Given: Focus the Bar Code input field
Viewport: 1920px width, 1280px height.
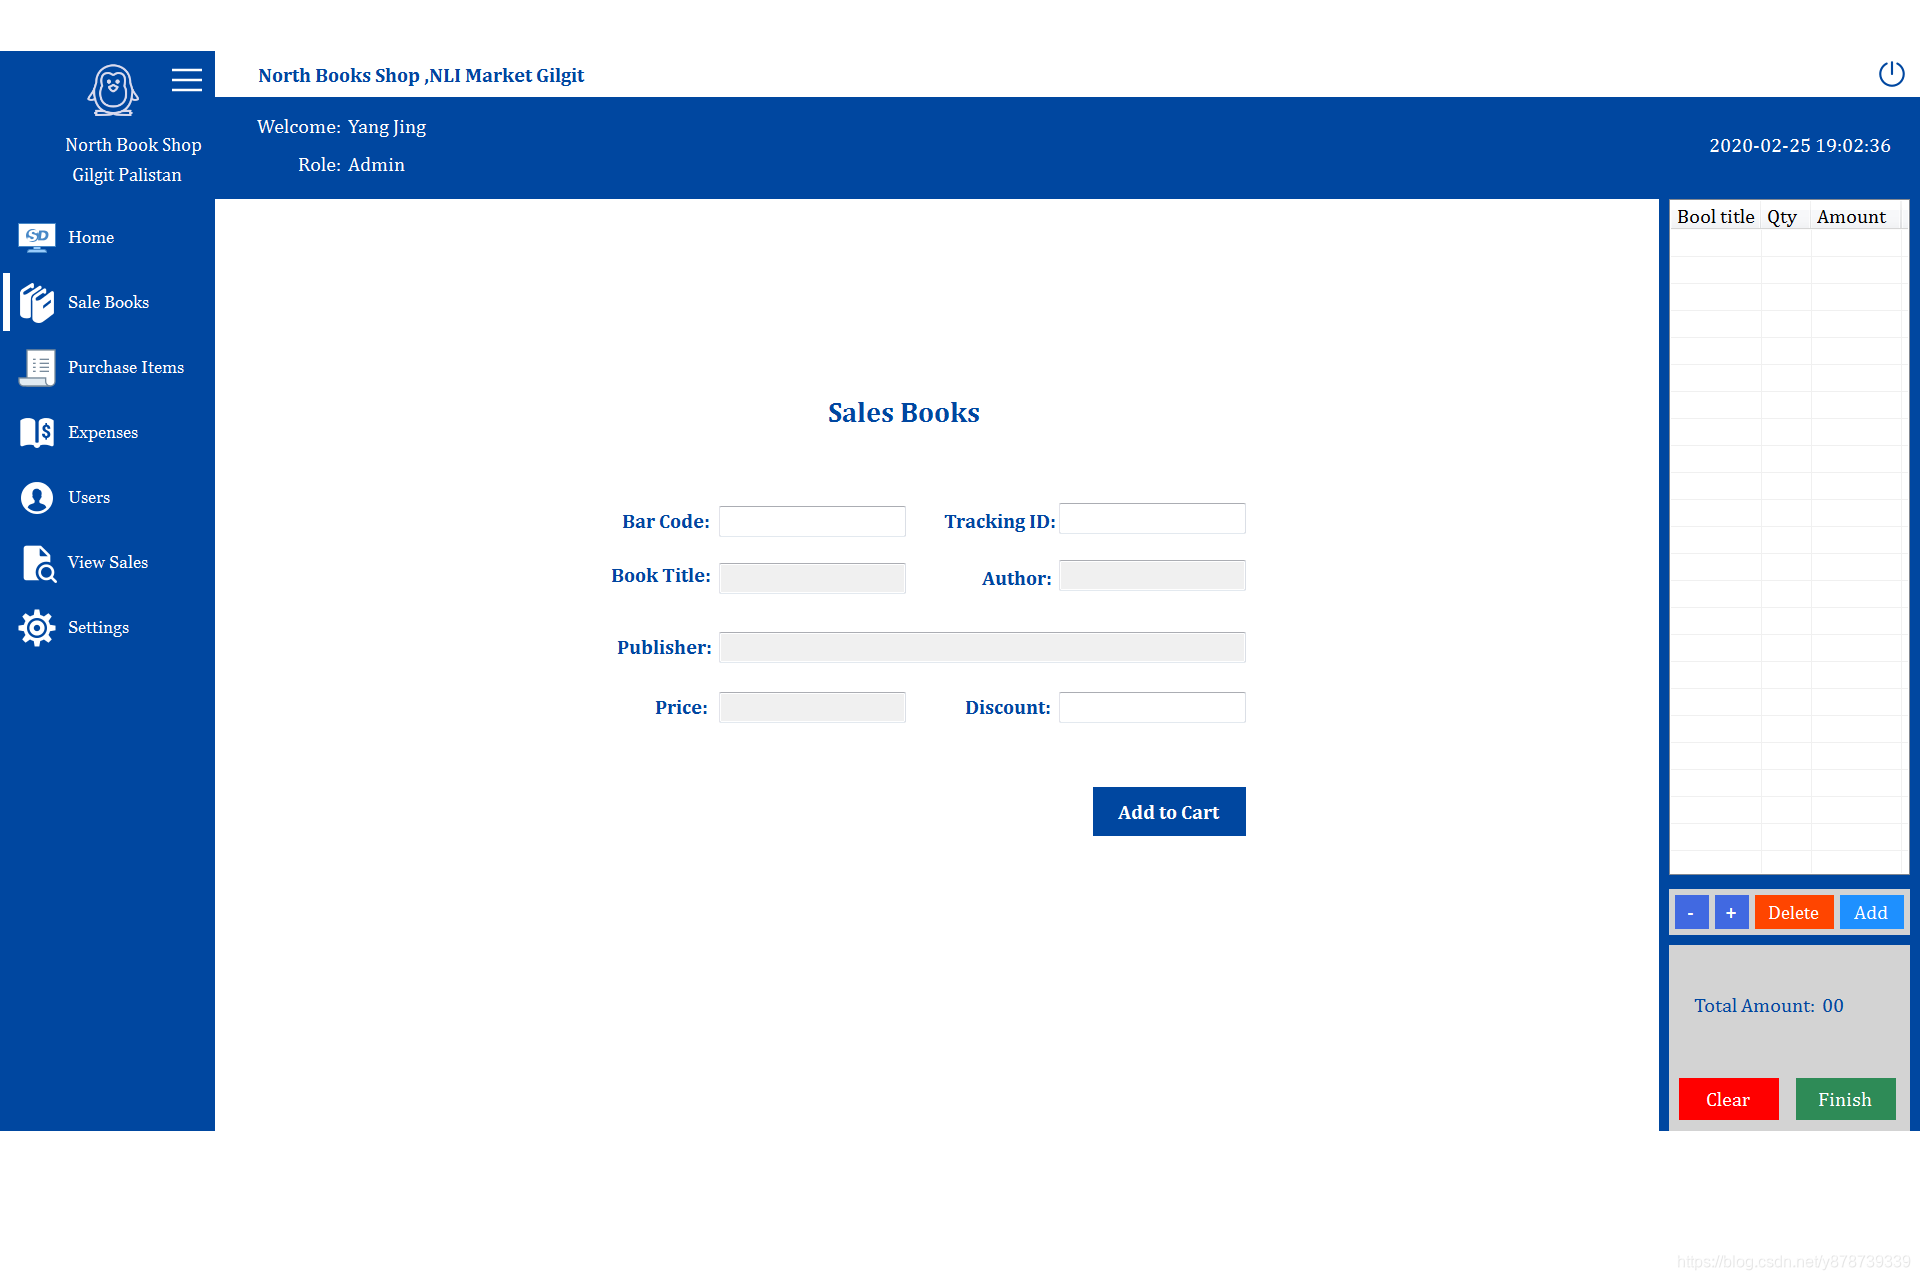Looking at the screenshot, I should (x=812, y=521).
